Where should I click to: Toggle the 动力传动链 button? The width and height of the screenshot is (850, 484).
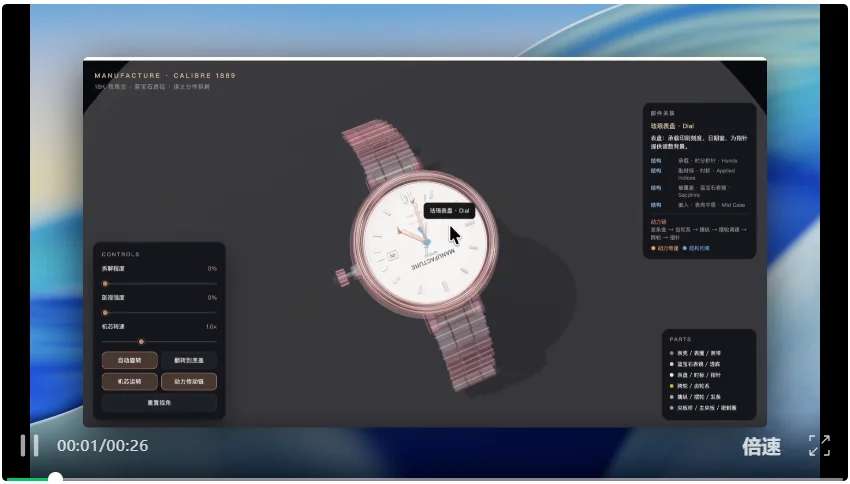click(189, 382)
